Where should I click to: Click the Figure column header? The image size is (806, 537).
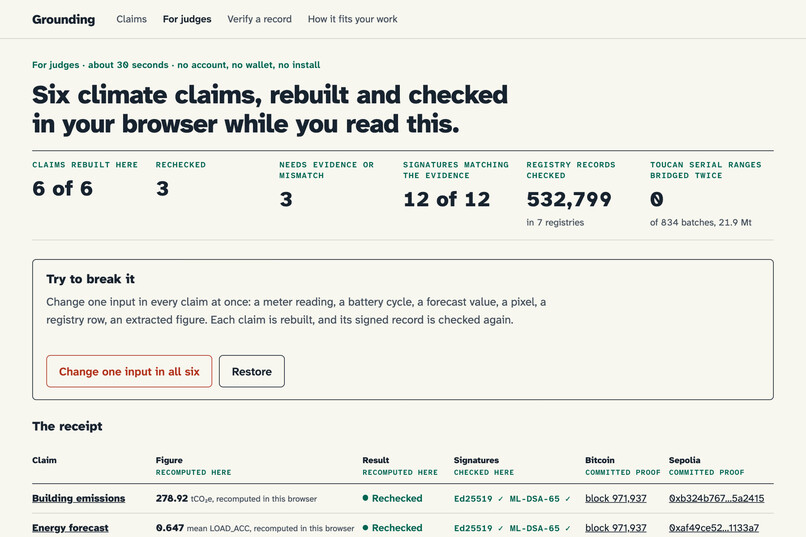point(169,460)
